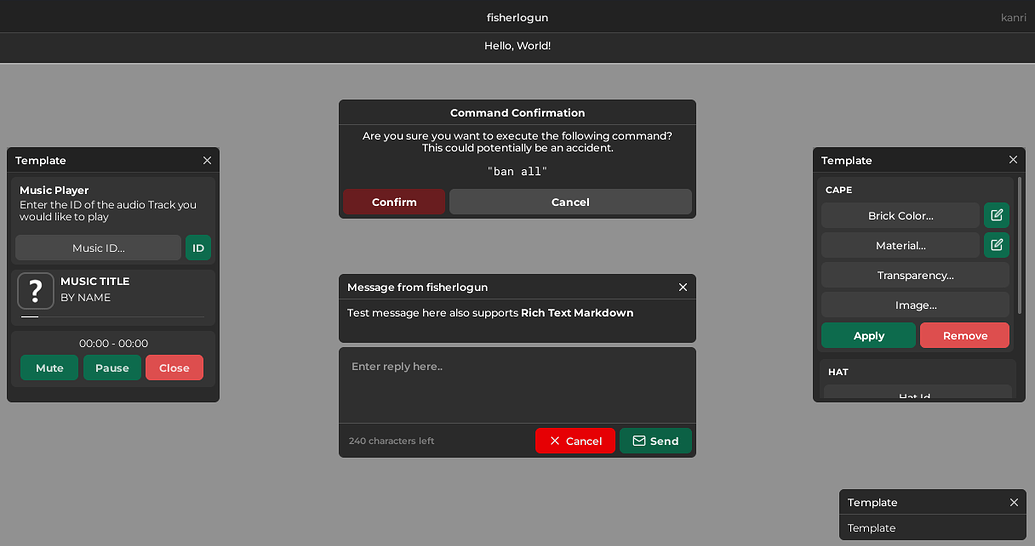Click the Material field
Screen dimensions: 1035x546
pyautogui.click(x=900, y=245)
